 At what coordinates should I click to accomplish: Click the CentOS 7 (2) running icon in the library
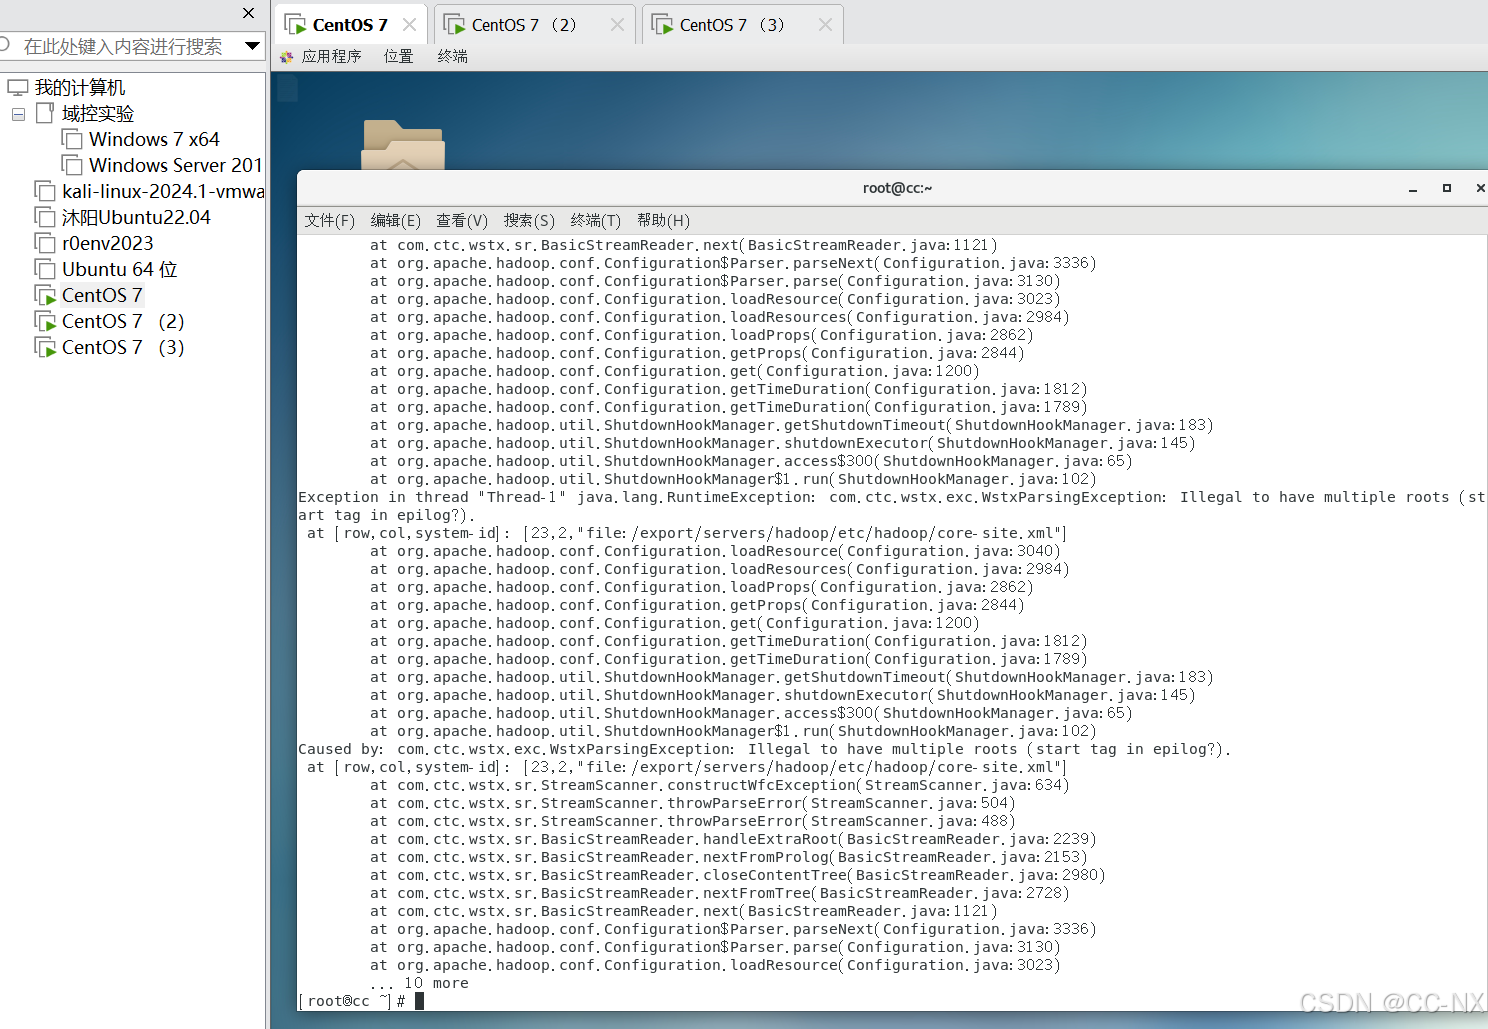45,321
